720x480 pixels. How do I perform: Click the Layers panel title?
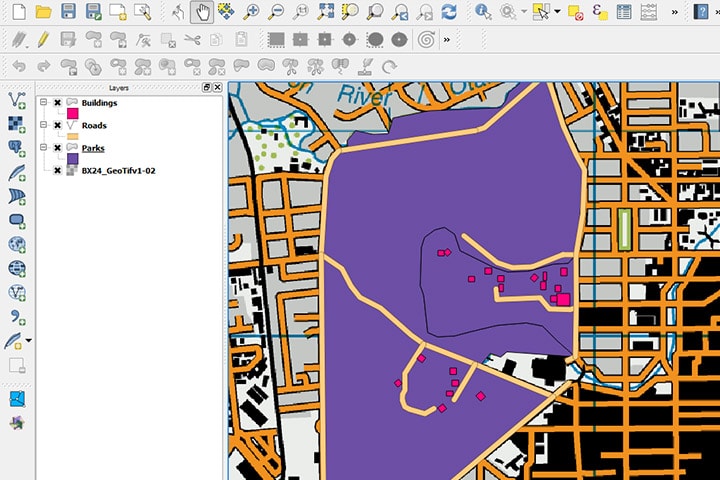tap(118, 88)
